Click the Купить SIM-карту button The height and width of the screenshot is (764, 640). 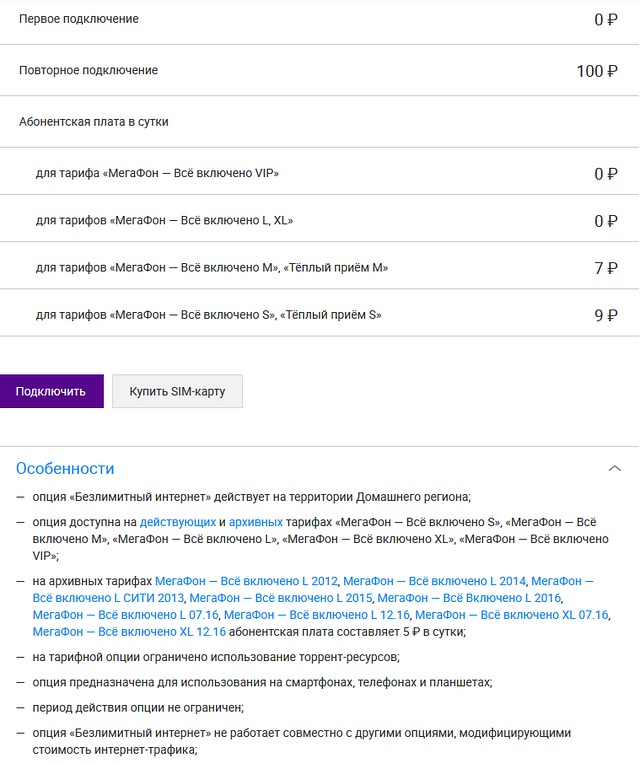(x=177, y=391)
